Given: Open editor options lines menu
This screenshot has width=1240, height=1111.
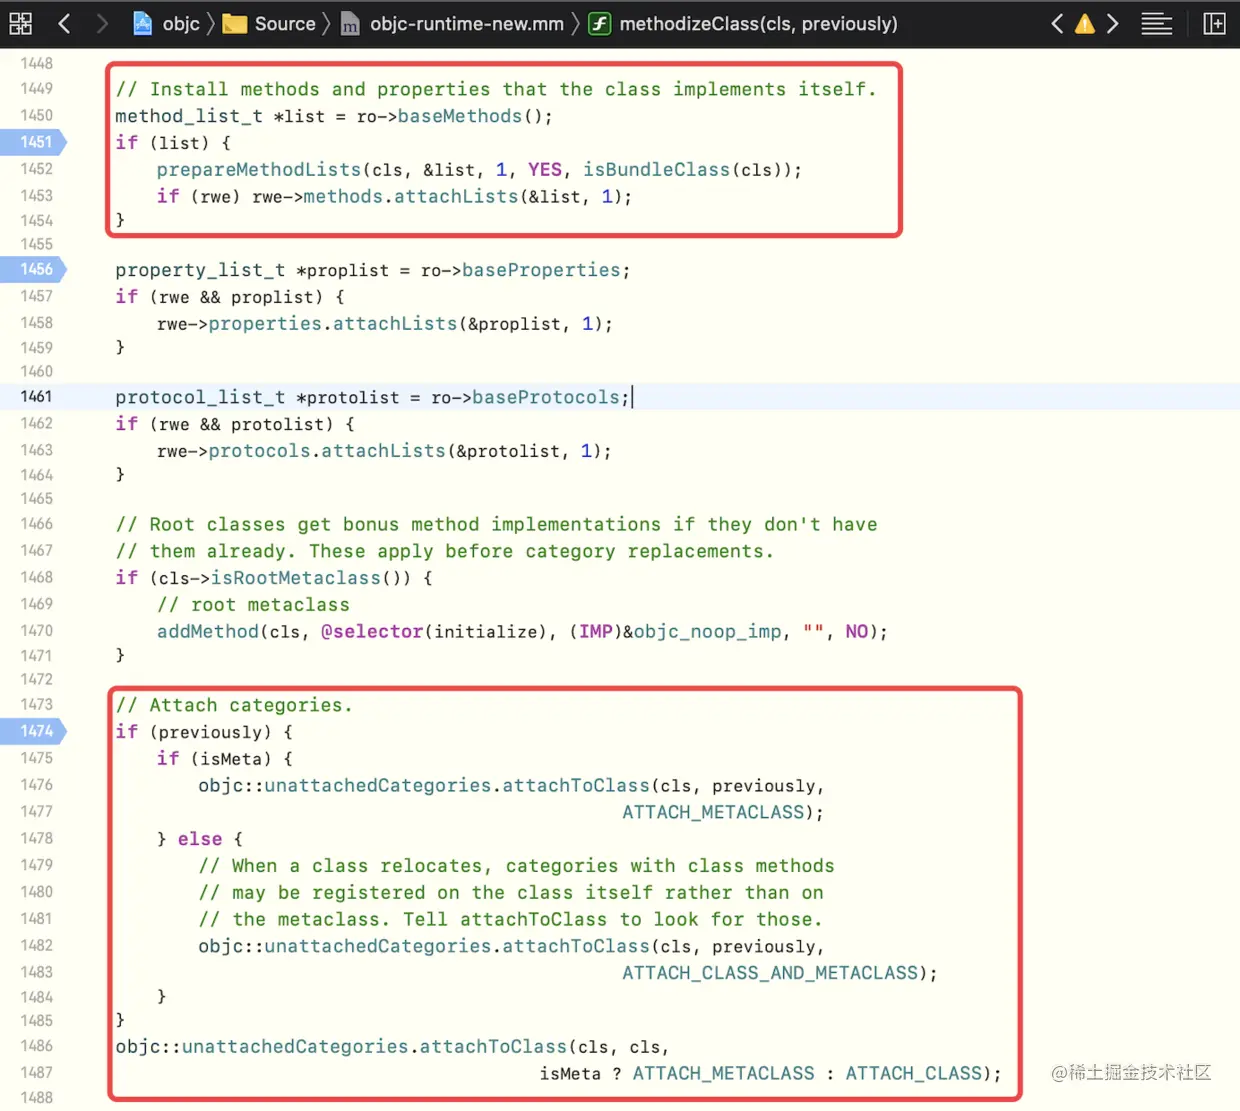Looking at the screenshot, I should tap(1157, 23).
